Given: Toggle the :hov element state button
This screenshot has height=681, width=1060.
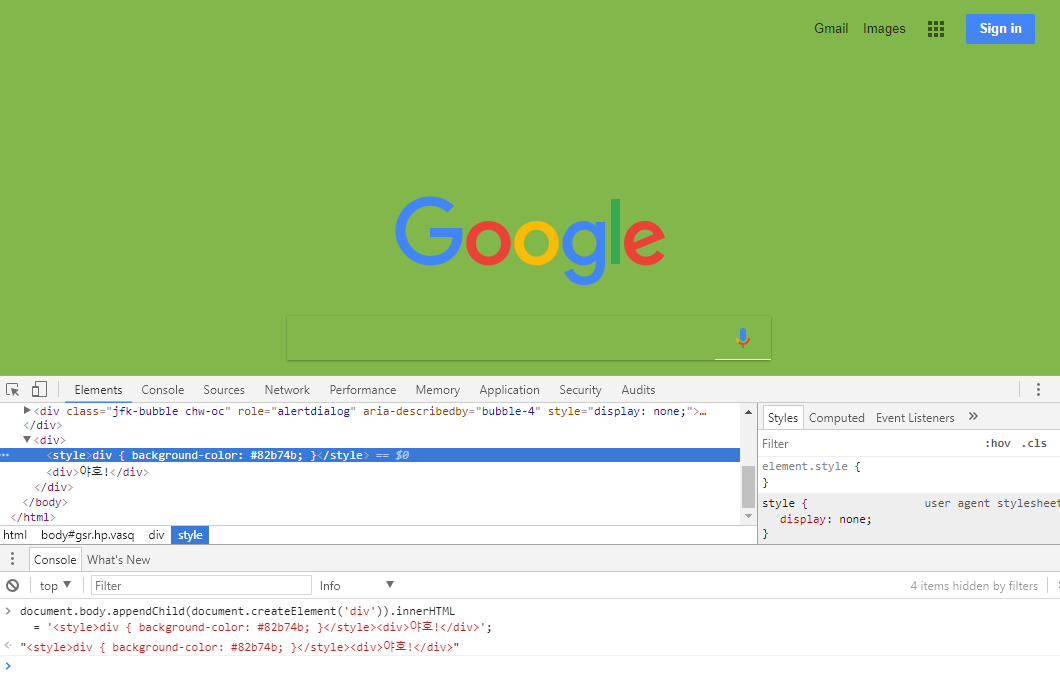Looking at the screenshot, I should [997, 444].
